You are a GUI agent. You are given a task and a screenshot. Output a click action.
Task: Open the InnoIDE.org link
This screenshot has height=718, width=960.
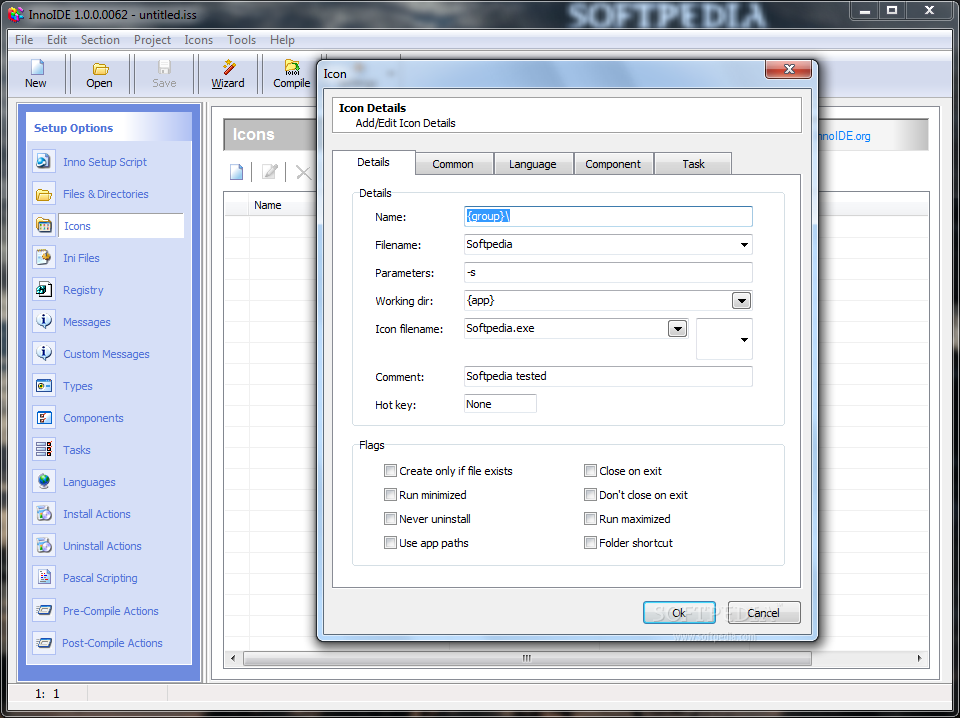pyautogui.click(x=843, y=136)
